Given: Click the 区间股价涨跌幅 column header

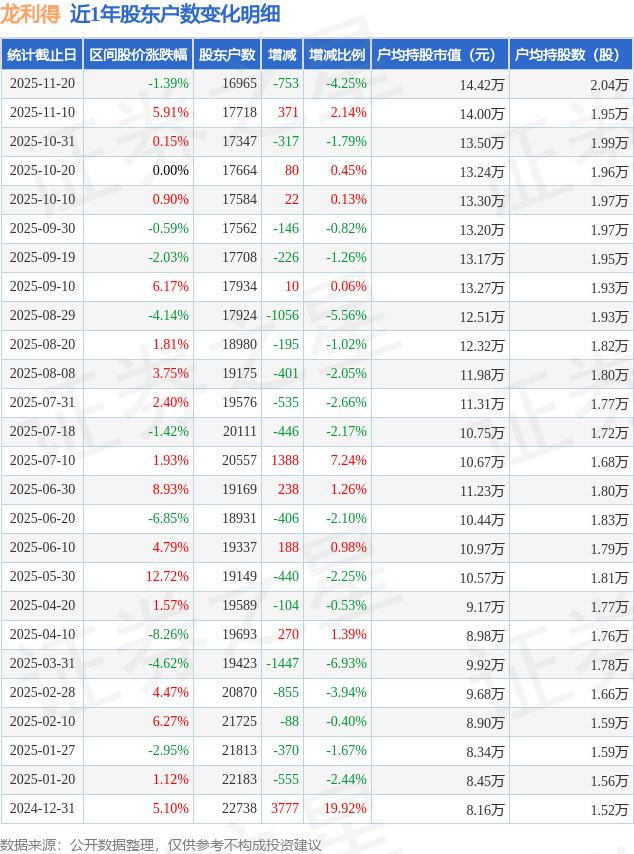Looking at the screenshot, I should [138, 55].
